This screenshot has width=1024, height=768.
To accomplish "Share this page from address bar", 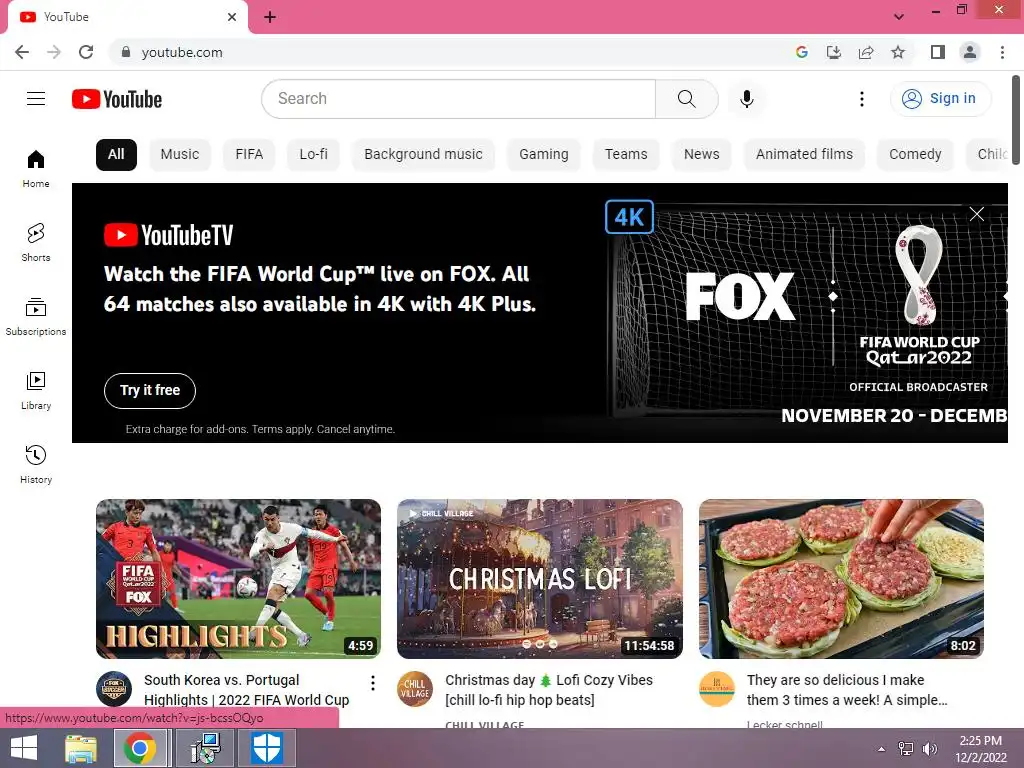I will 866,52.
